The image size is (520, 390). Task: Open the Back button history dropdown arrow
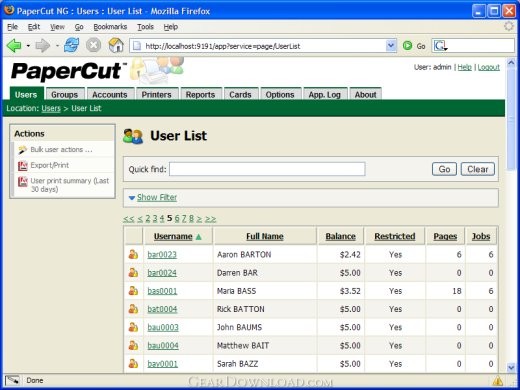pyautogui.click(x=28, y=46)
